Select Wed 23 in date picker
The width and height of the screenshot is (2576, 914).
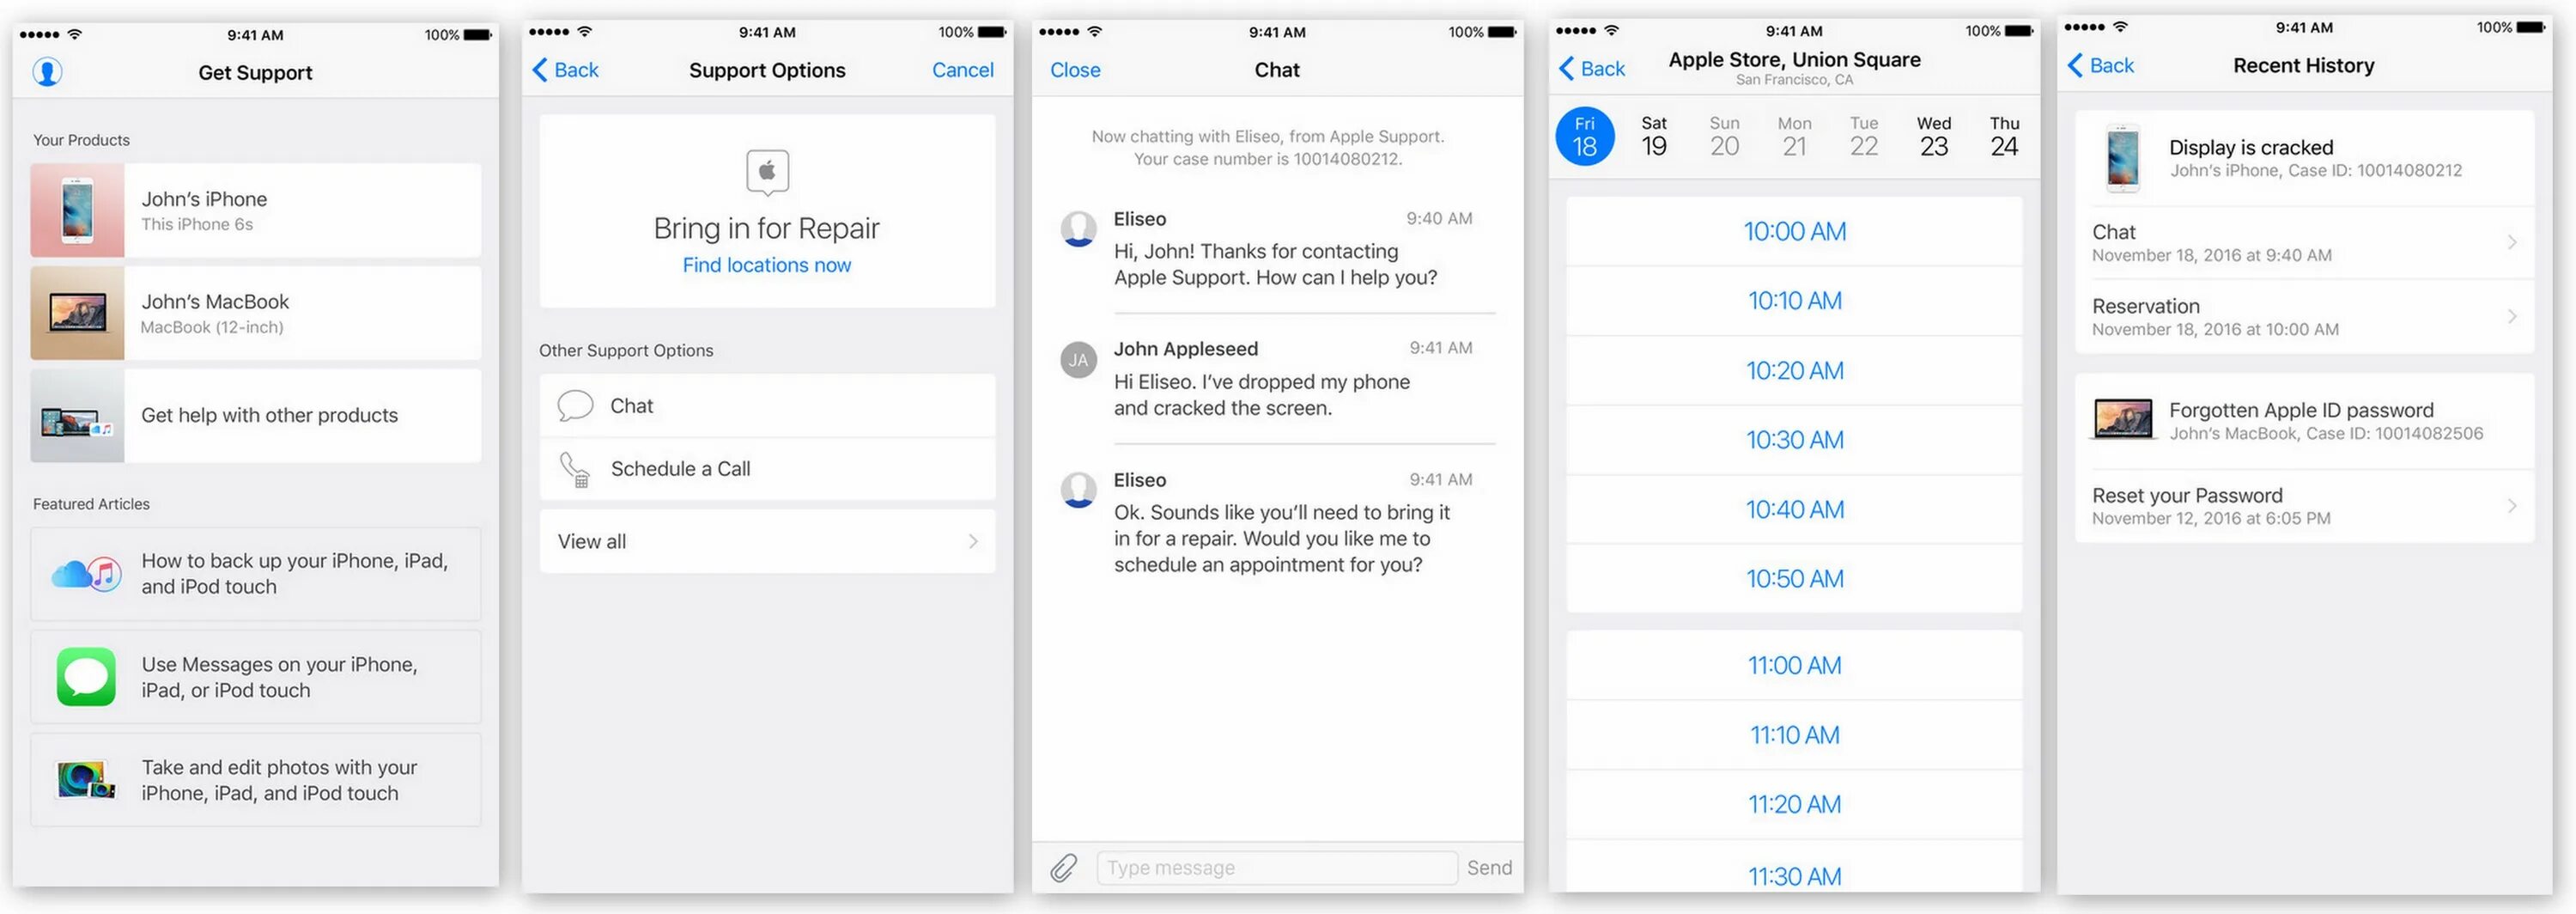1934,136
